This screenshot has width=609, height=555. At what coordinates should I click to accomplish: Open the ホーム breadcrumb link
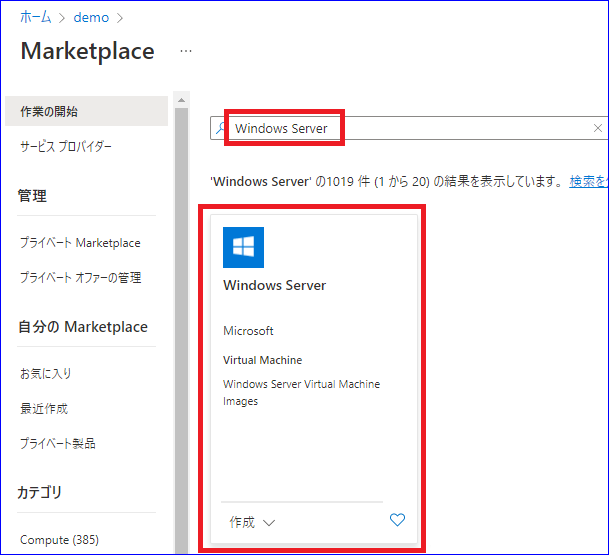[x=36, y=17]
